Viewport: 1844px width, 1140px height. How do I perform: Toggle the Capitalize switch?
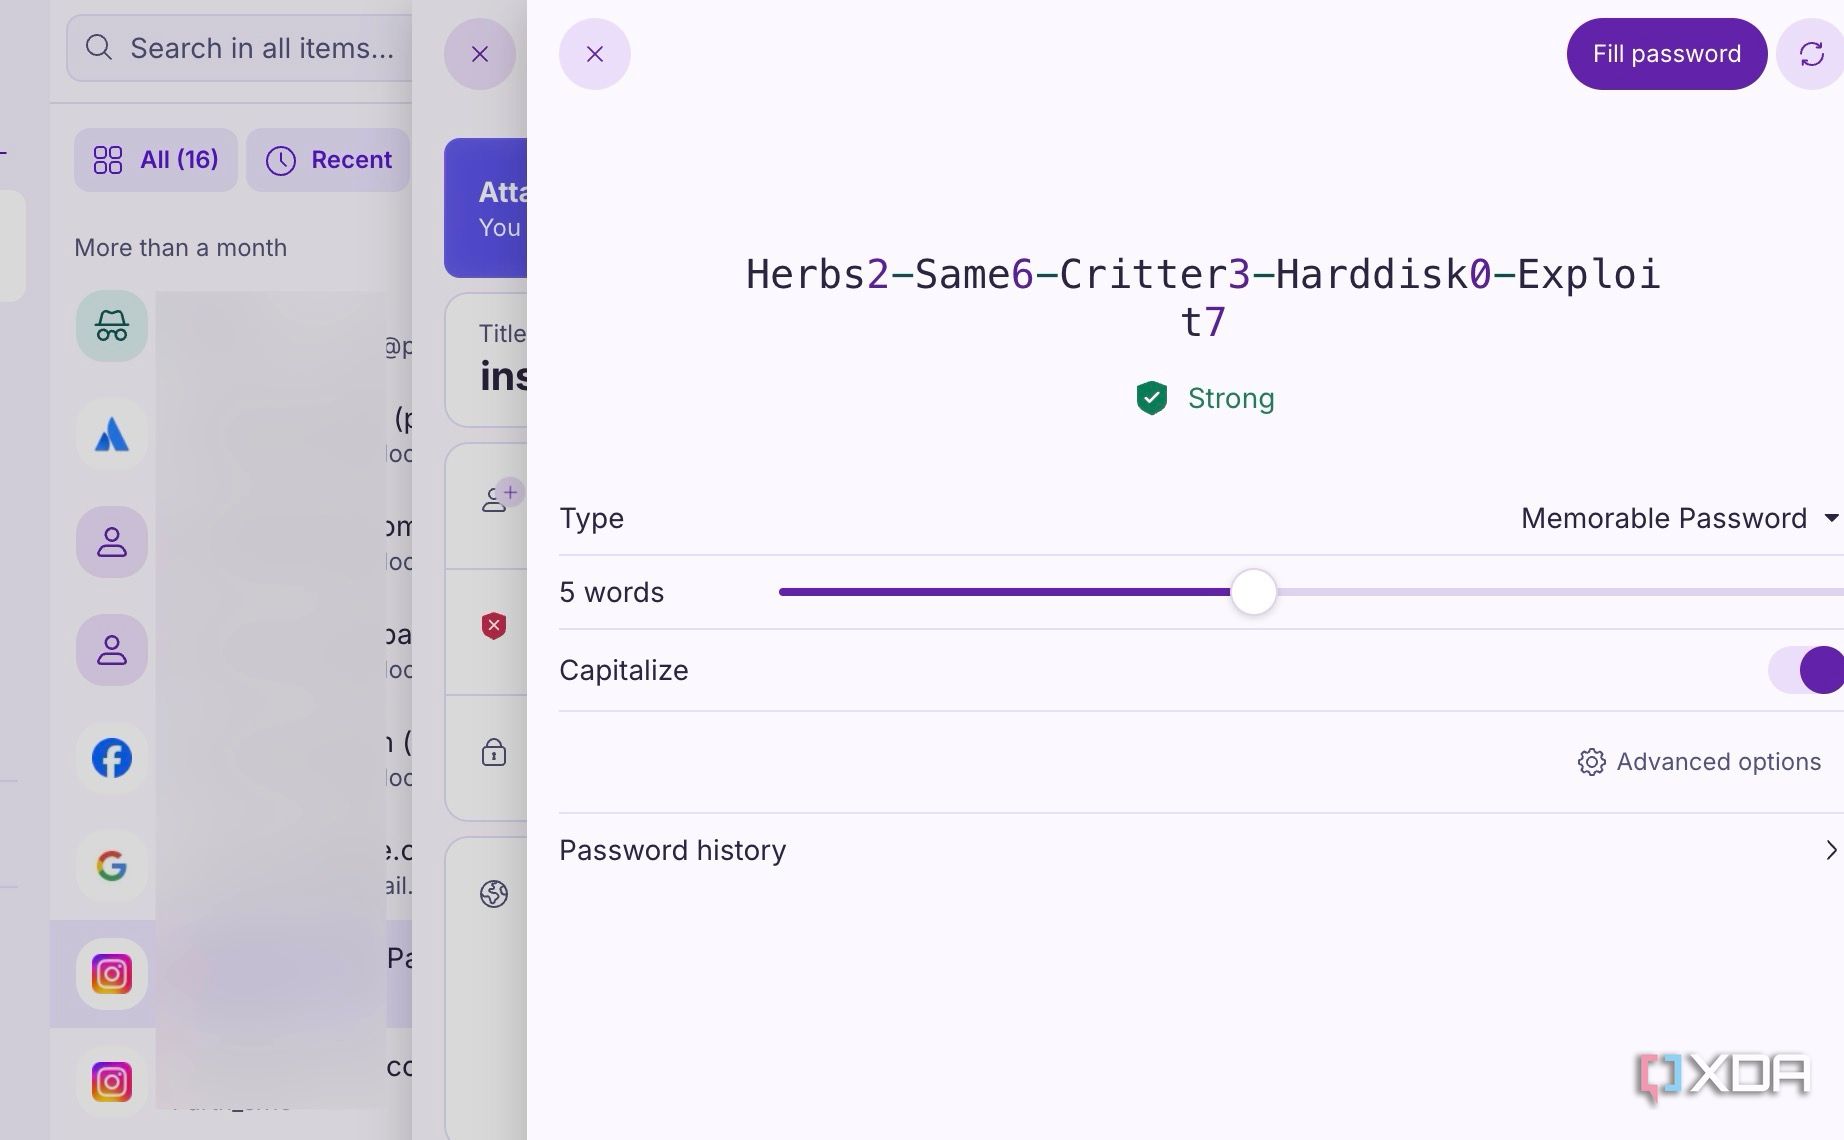[1806, 670]
